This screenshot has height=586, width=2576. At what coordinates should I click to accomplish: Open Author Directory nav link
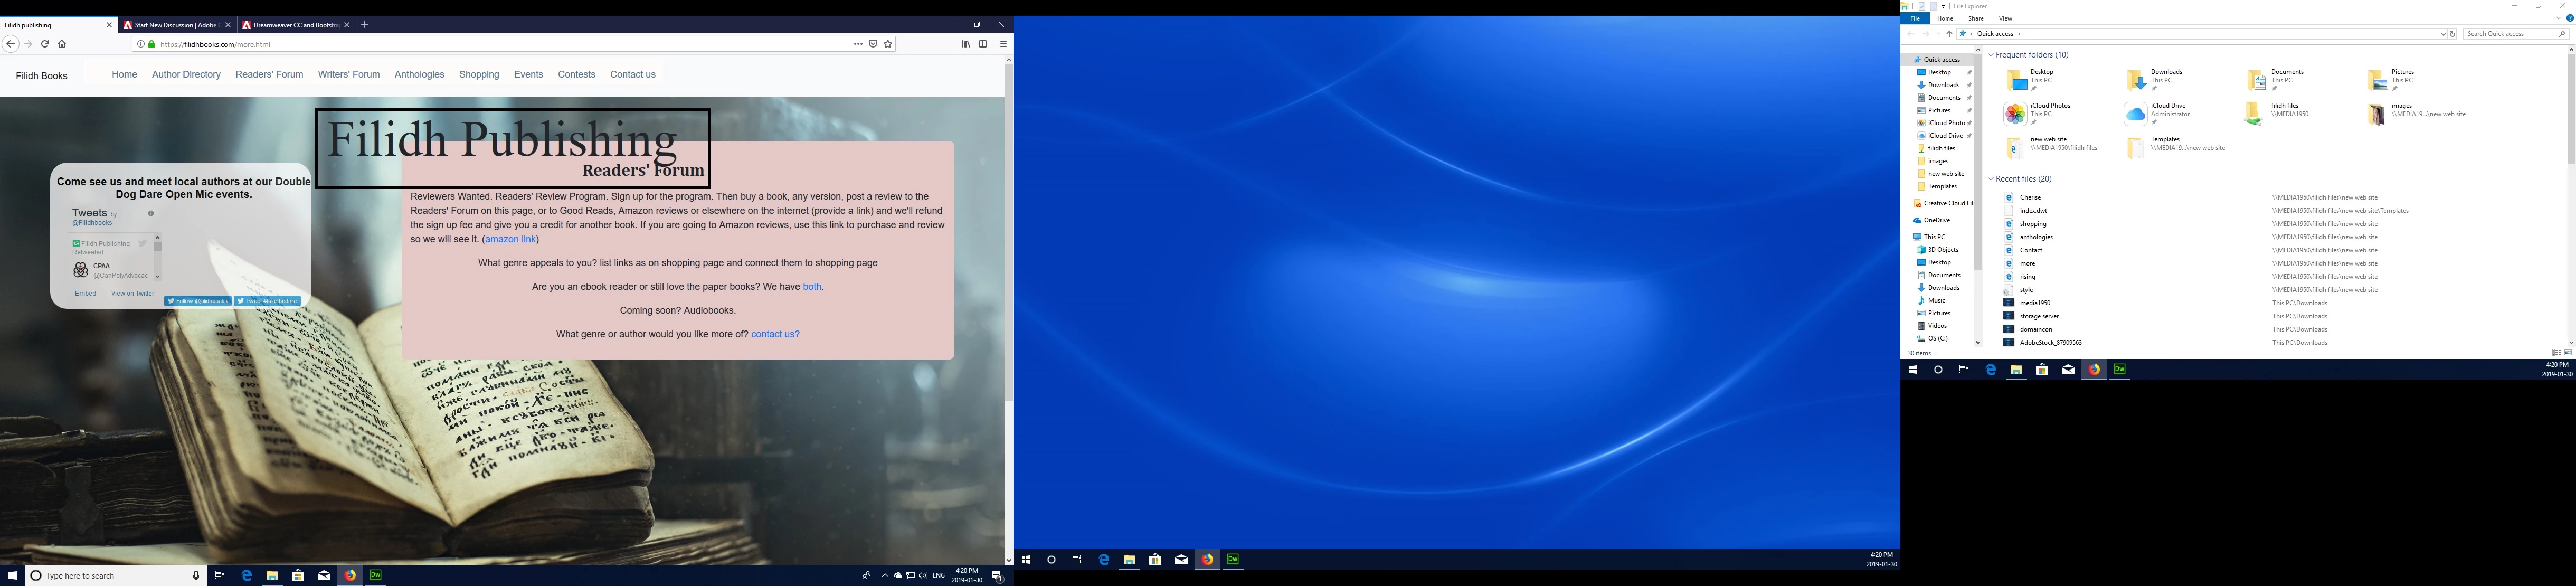(x=186, y=74)
